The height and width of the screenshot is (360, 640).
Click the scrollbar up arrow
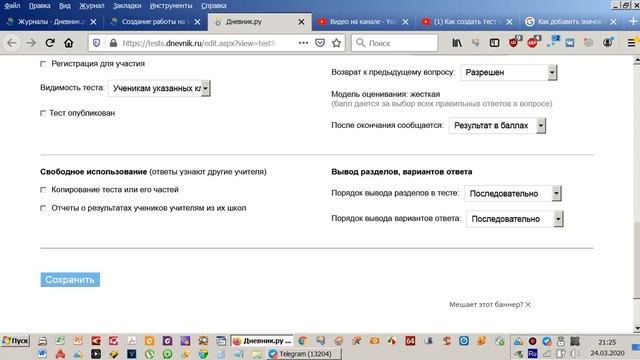(636, 60)
